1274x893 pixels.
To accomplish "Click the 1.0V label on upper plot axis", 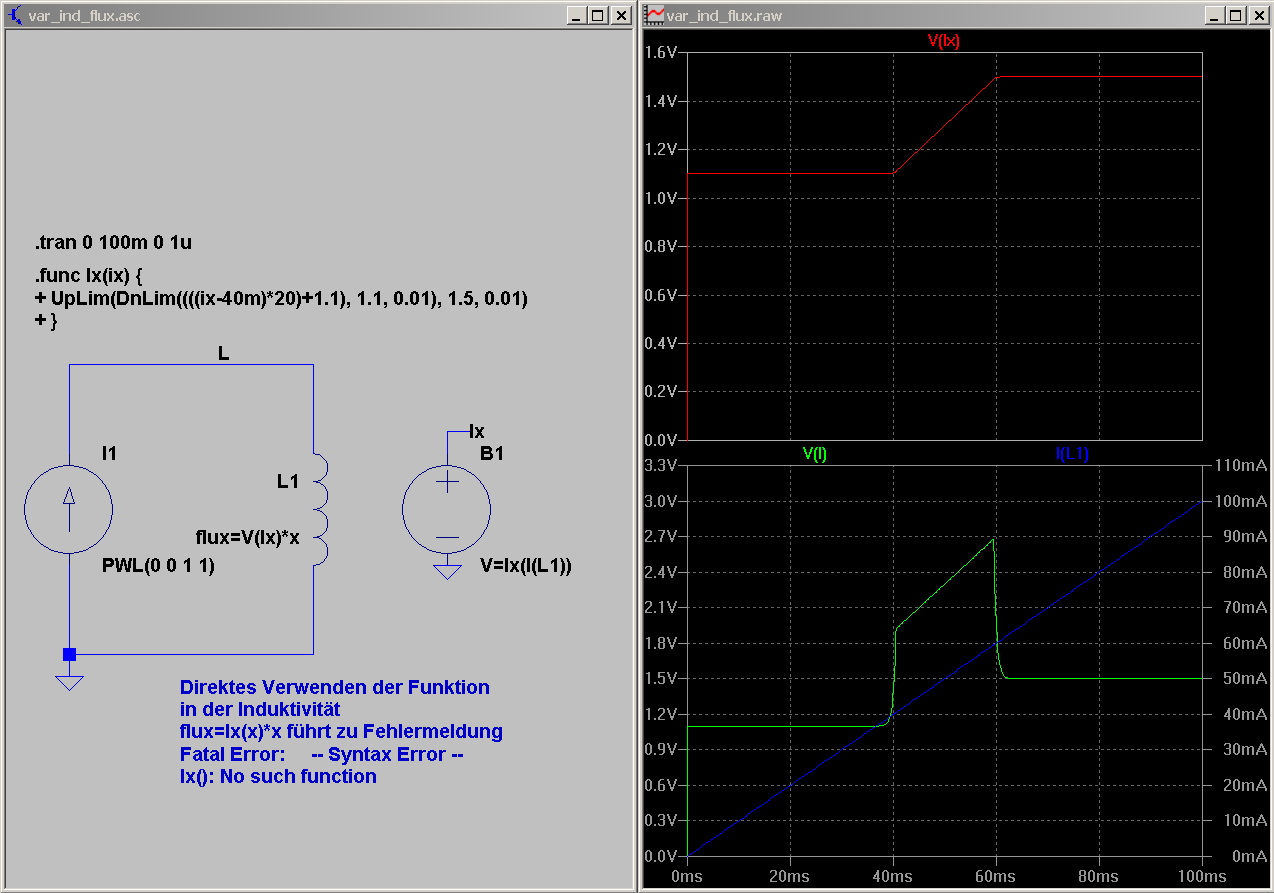I will [662, 198].
